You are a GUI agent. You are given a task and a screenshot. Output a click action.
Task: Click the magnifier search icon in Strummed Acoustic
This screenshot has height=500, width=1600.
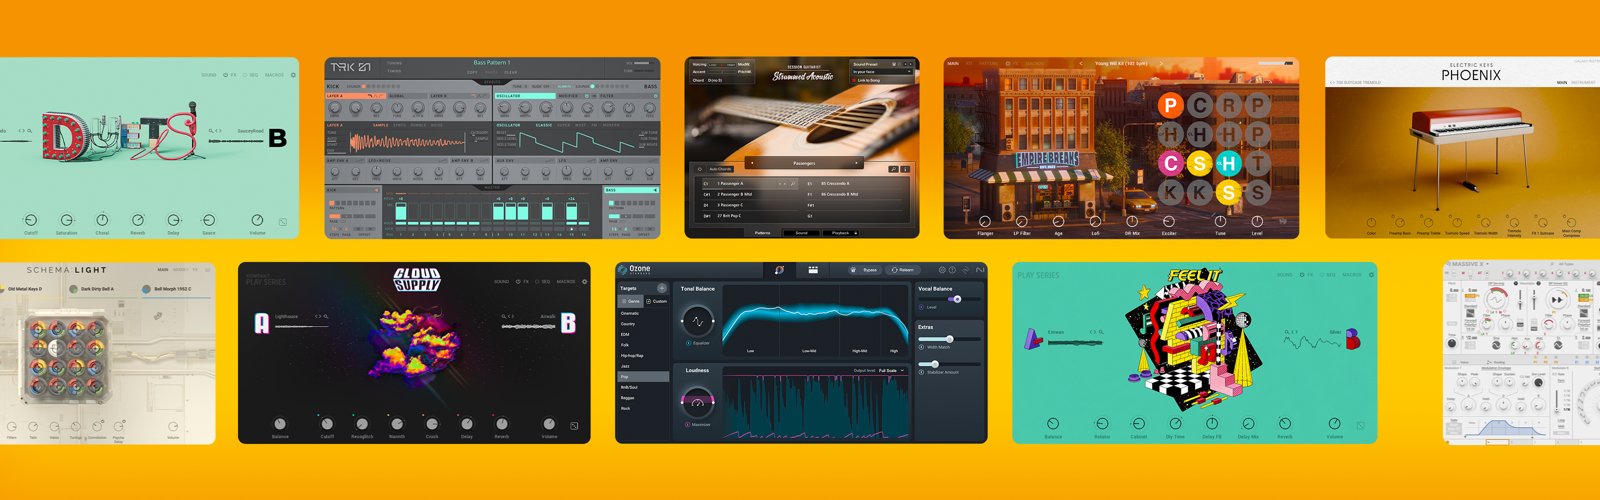tap(893, 169)
